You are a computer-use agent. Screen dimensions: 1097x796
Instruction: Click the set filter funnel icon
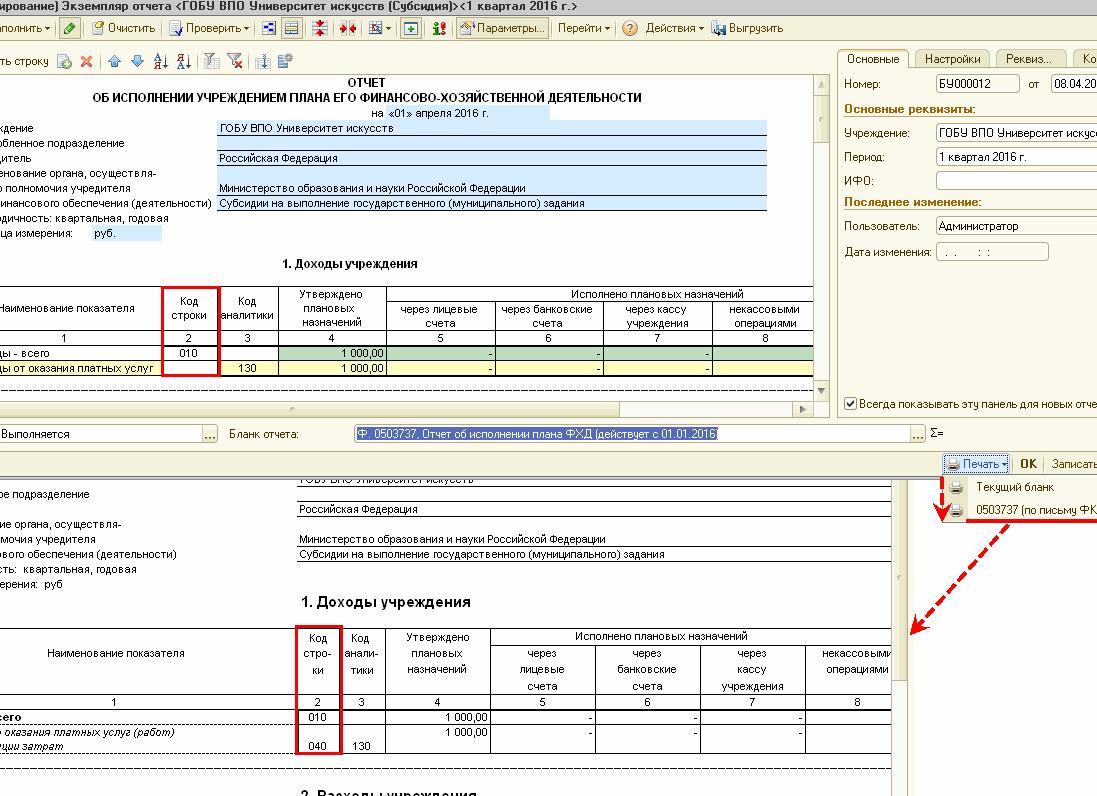pos(211,62)
